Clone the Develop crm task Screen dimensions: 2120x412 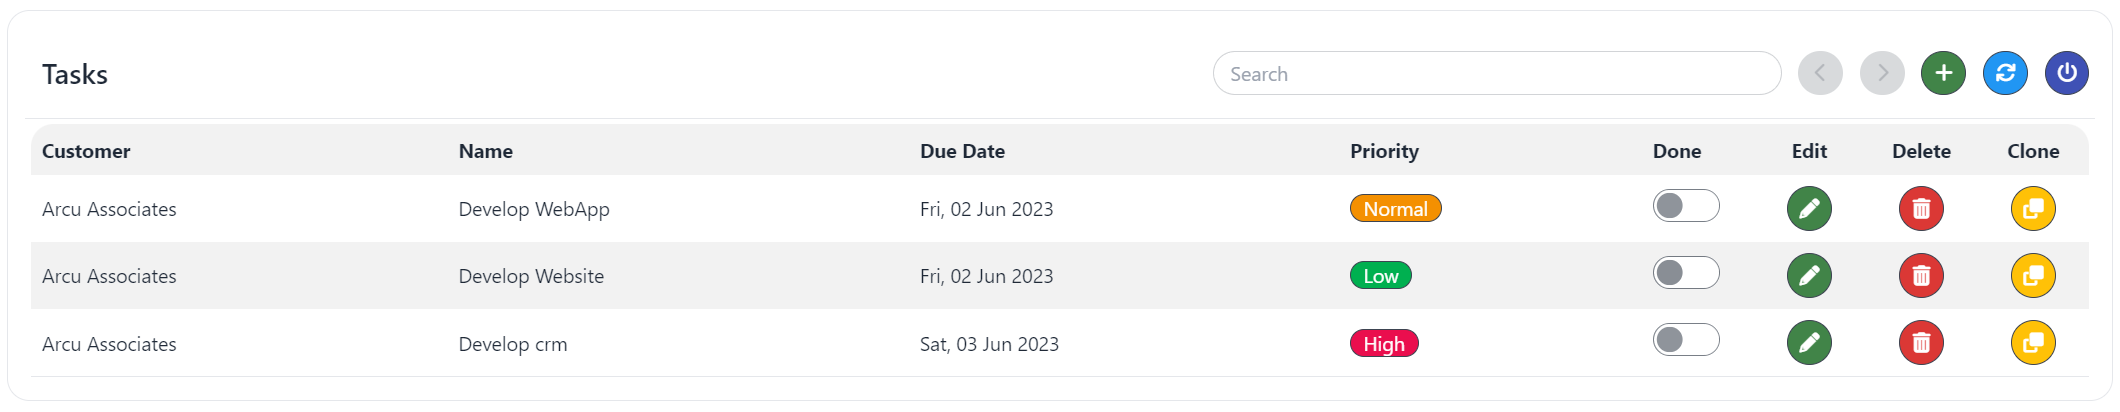pyautogui.click(x=2033, y=343)
